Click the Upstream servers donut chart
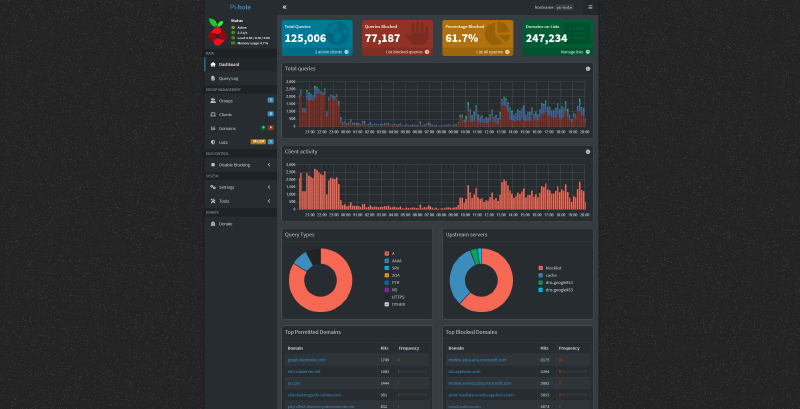 click(x=481, y=280)
